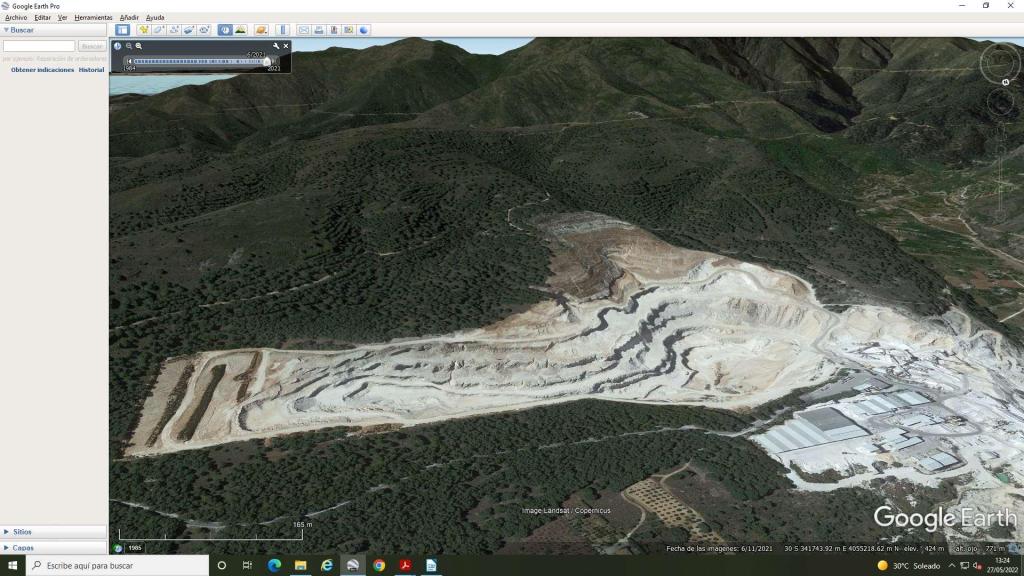The height and width of the screenshot is (576, 1024).
Task: Toggle historical imagery clock button
Action: [225, 30]
